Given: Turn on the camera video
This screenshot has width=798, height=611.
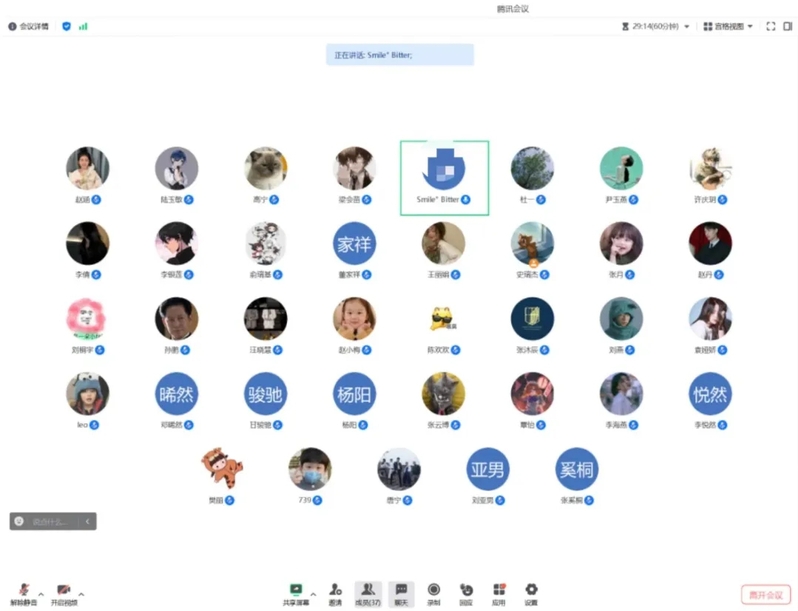Looking at the screenshot, I should point(64,593).
